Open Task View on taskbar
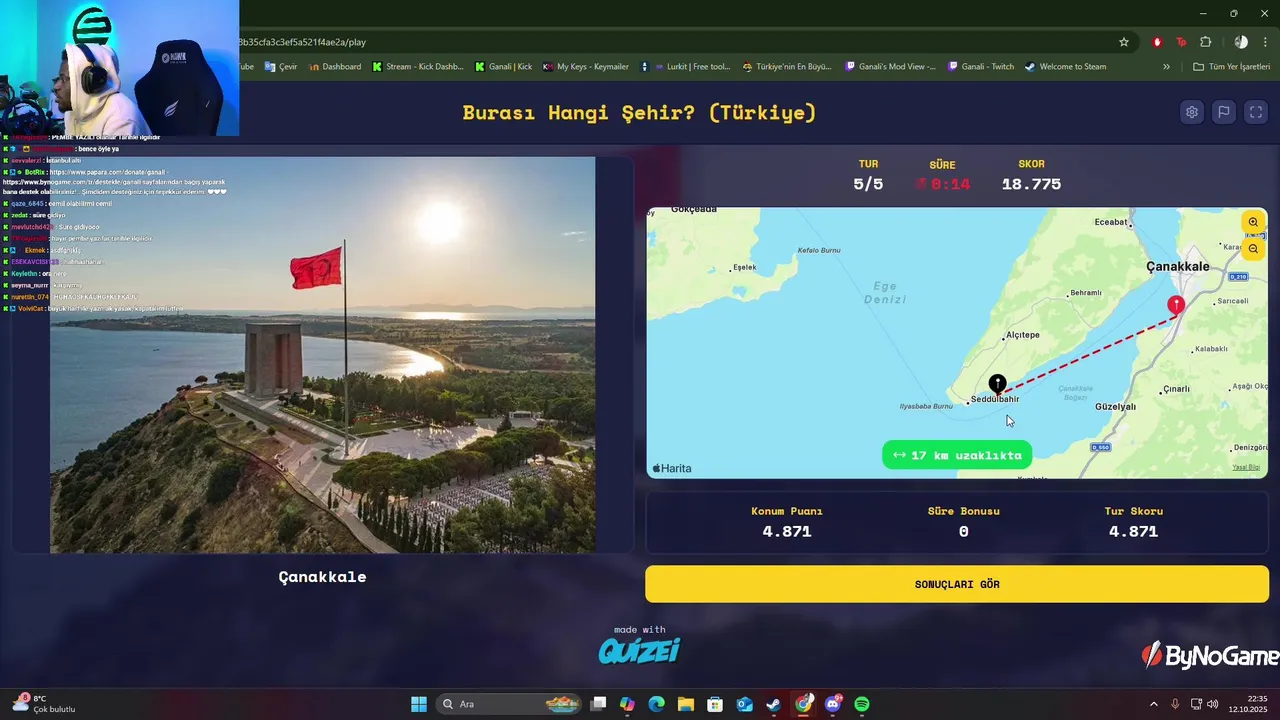This screenshot has height=720, width=1280. point(598,704)
